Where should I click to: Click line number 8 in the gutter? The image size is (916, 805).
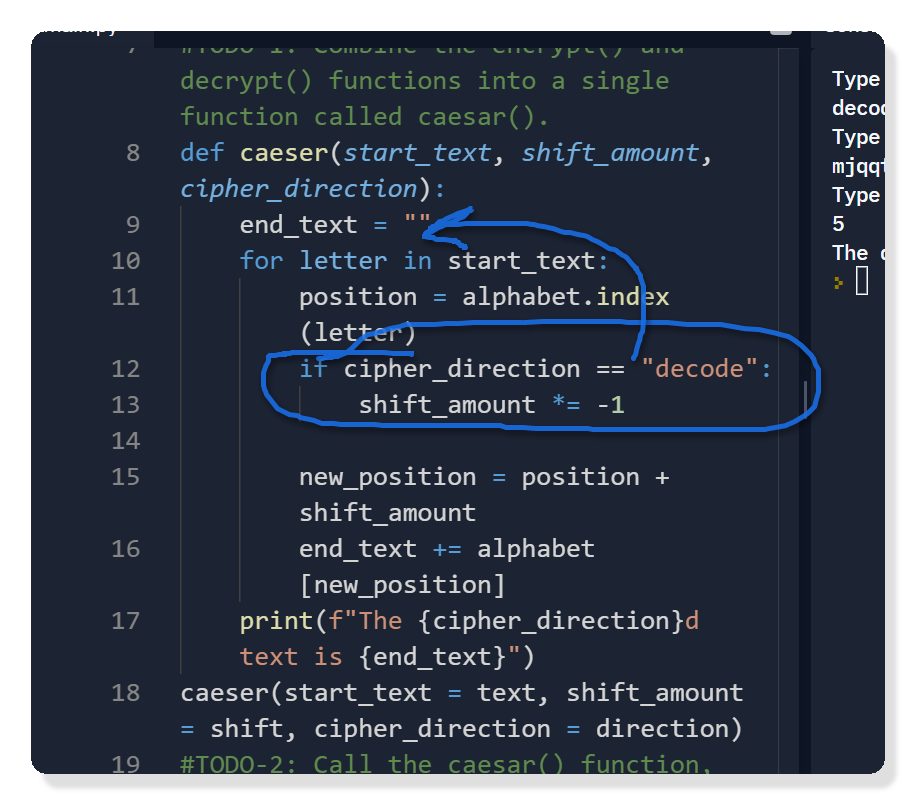133,153
